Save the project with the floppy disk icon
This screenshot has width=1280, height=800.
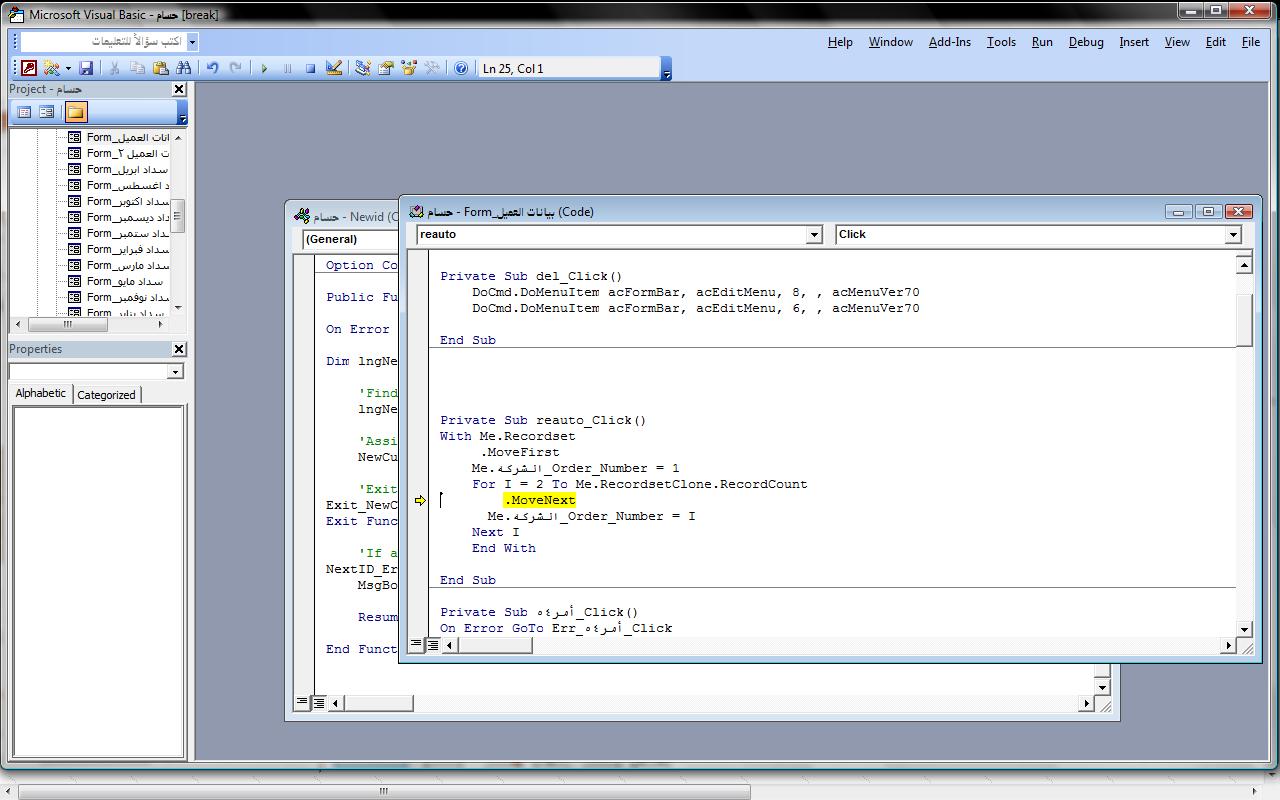click(86, 68)
